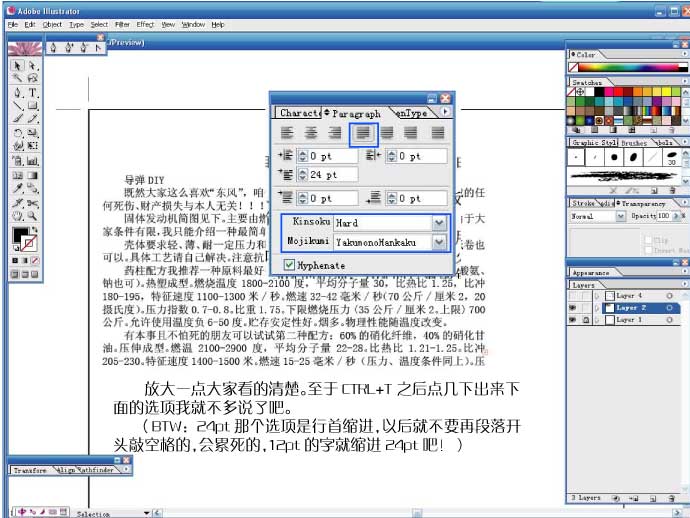Pick a color from the spectrum bar
Viewport: 690px width, 518px height.
point(628,67)
